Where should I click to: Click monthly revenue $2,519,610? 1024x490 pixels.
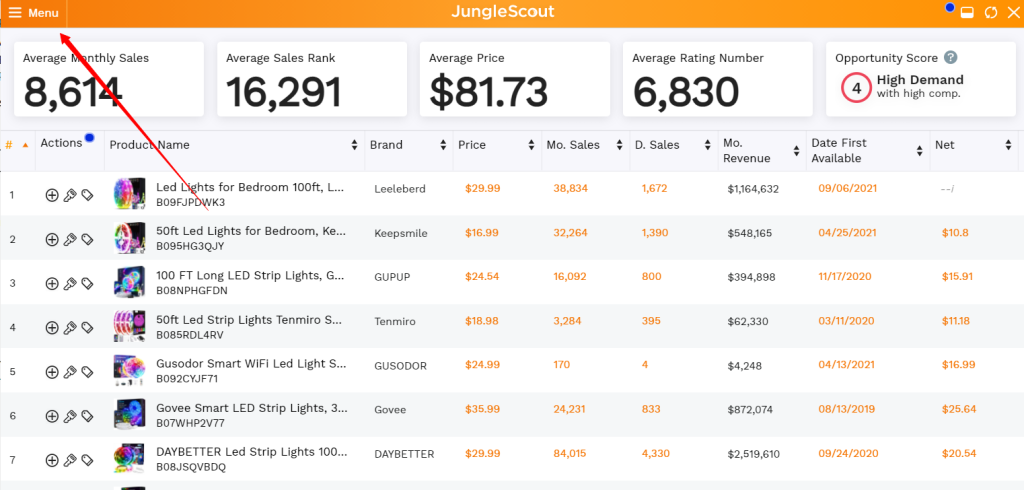tap(753, 454)
